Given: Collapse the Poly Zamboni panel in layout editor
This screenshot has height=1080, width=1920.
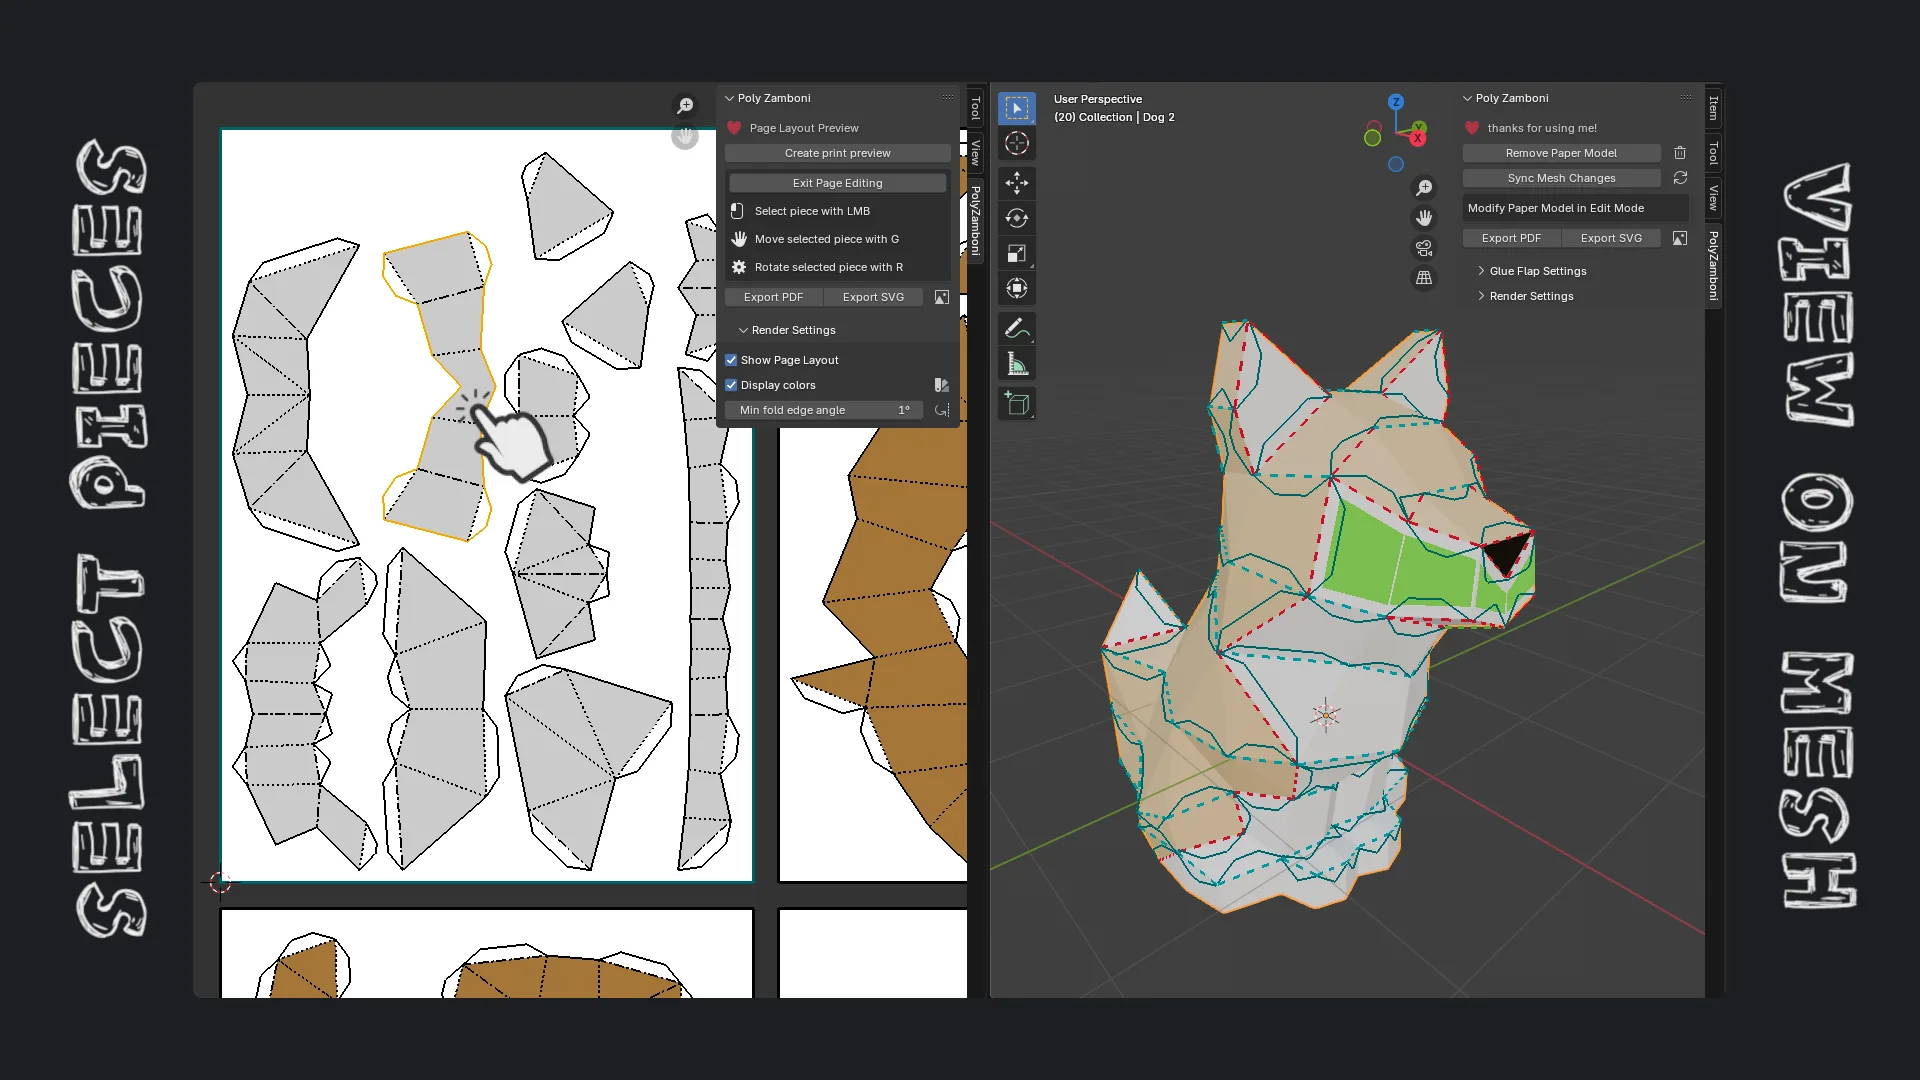Looking at the screenshot, I should 730,98.
